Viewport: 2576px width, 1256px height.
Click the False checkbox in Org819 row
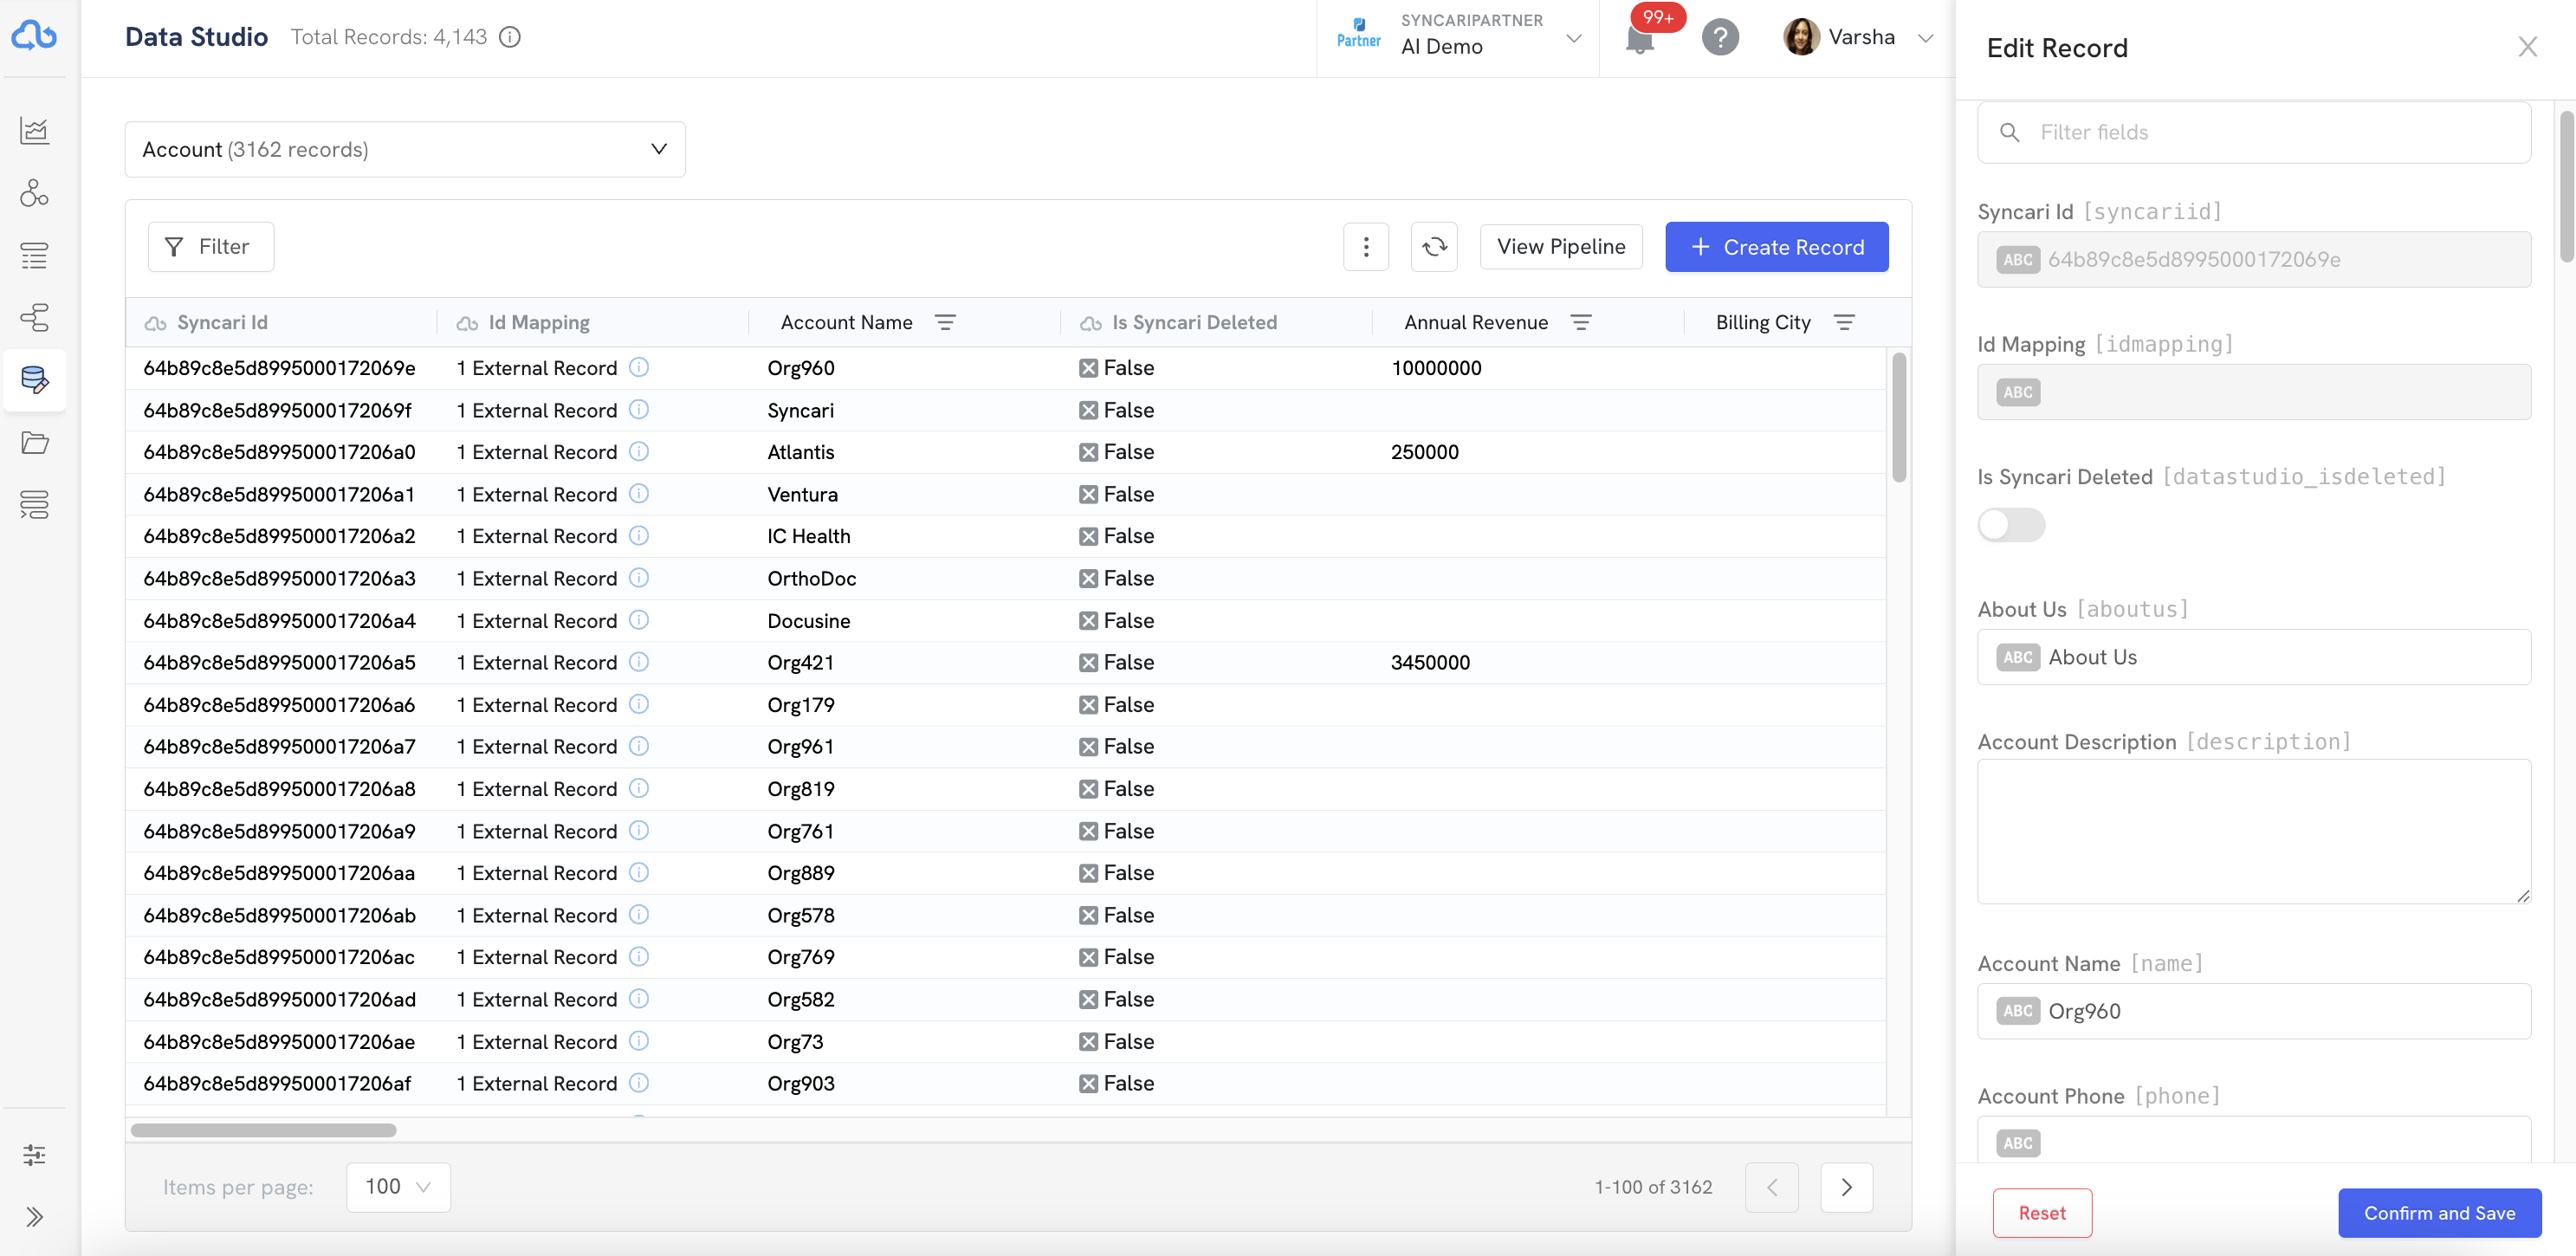pos(1088,789)
